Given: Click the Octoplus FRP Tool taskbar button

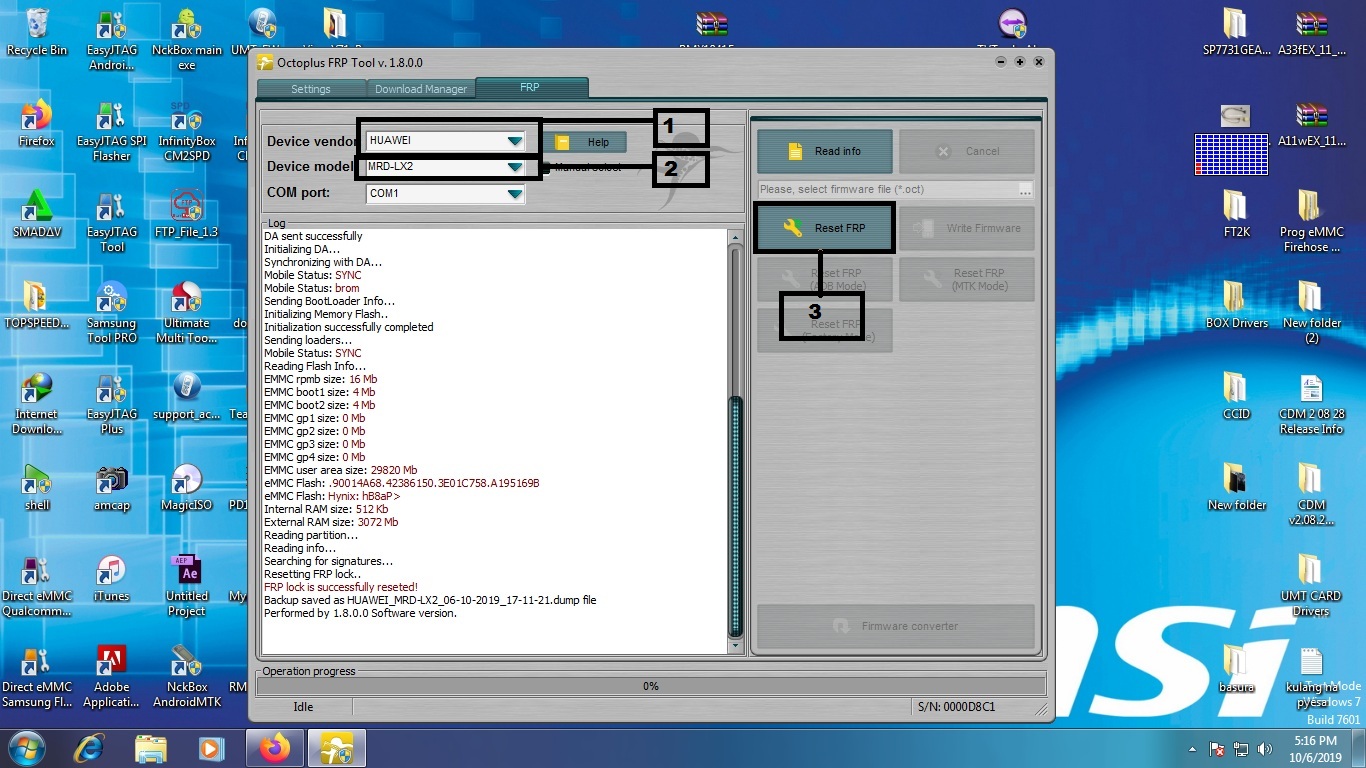Looking at the screenshot, I should click(336, 748).
